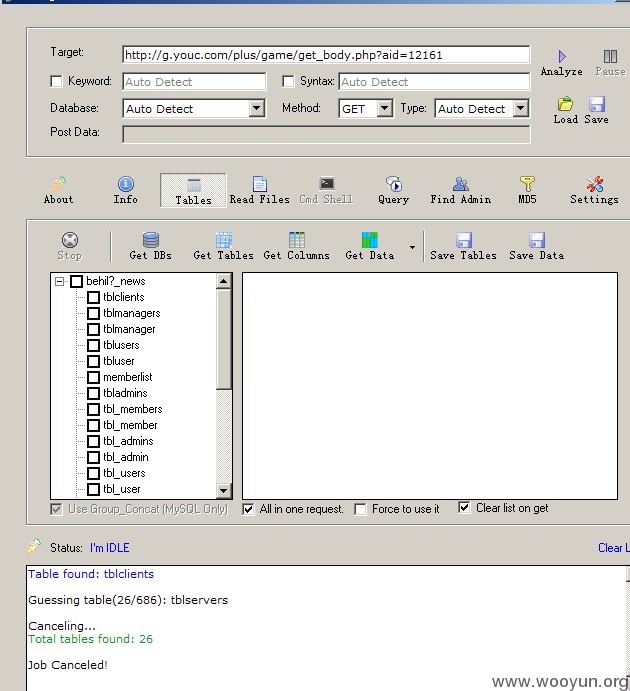Screen dimensions: 630x691
Task: Click the Analyze play icon
Action: coord(562,56)
